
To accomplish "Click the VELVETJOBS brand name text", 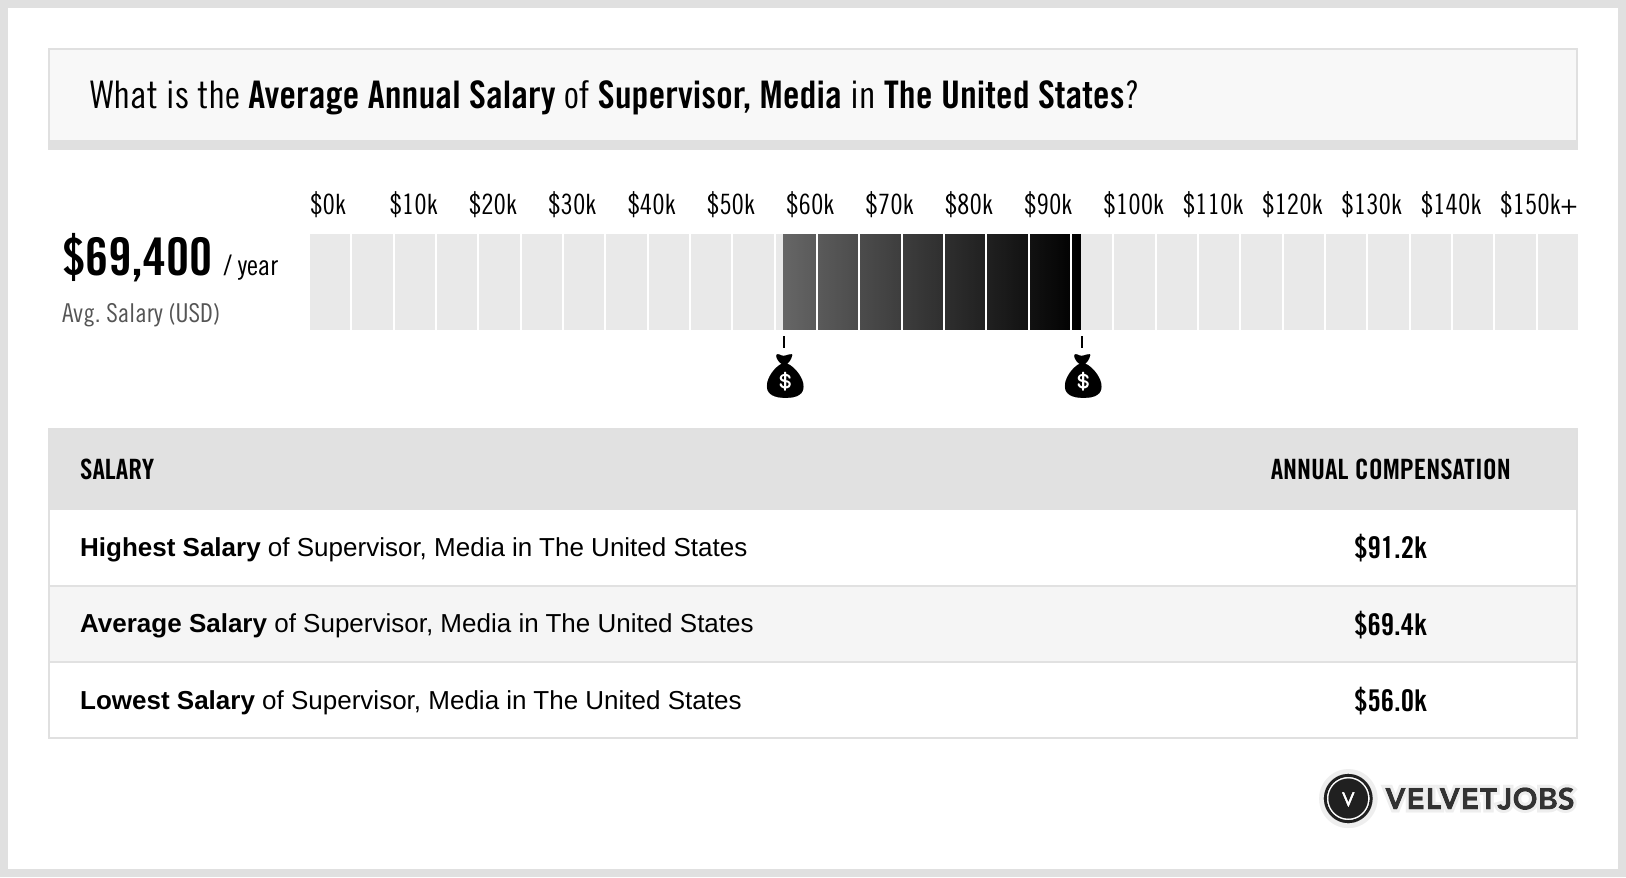I will [x=1479, y=799].
